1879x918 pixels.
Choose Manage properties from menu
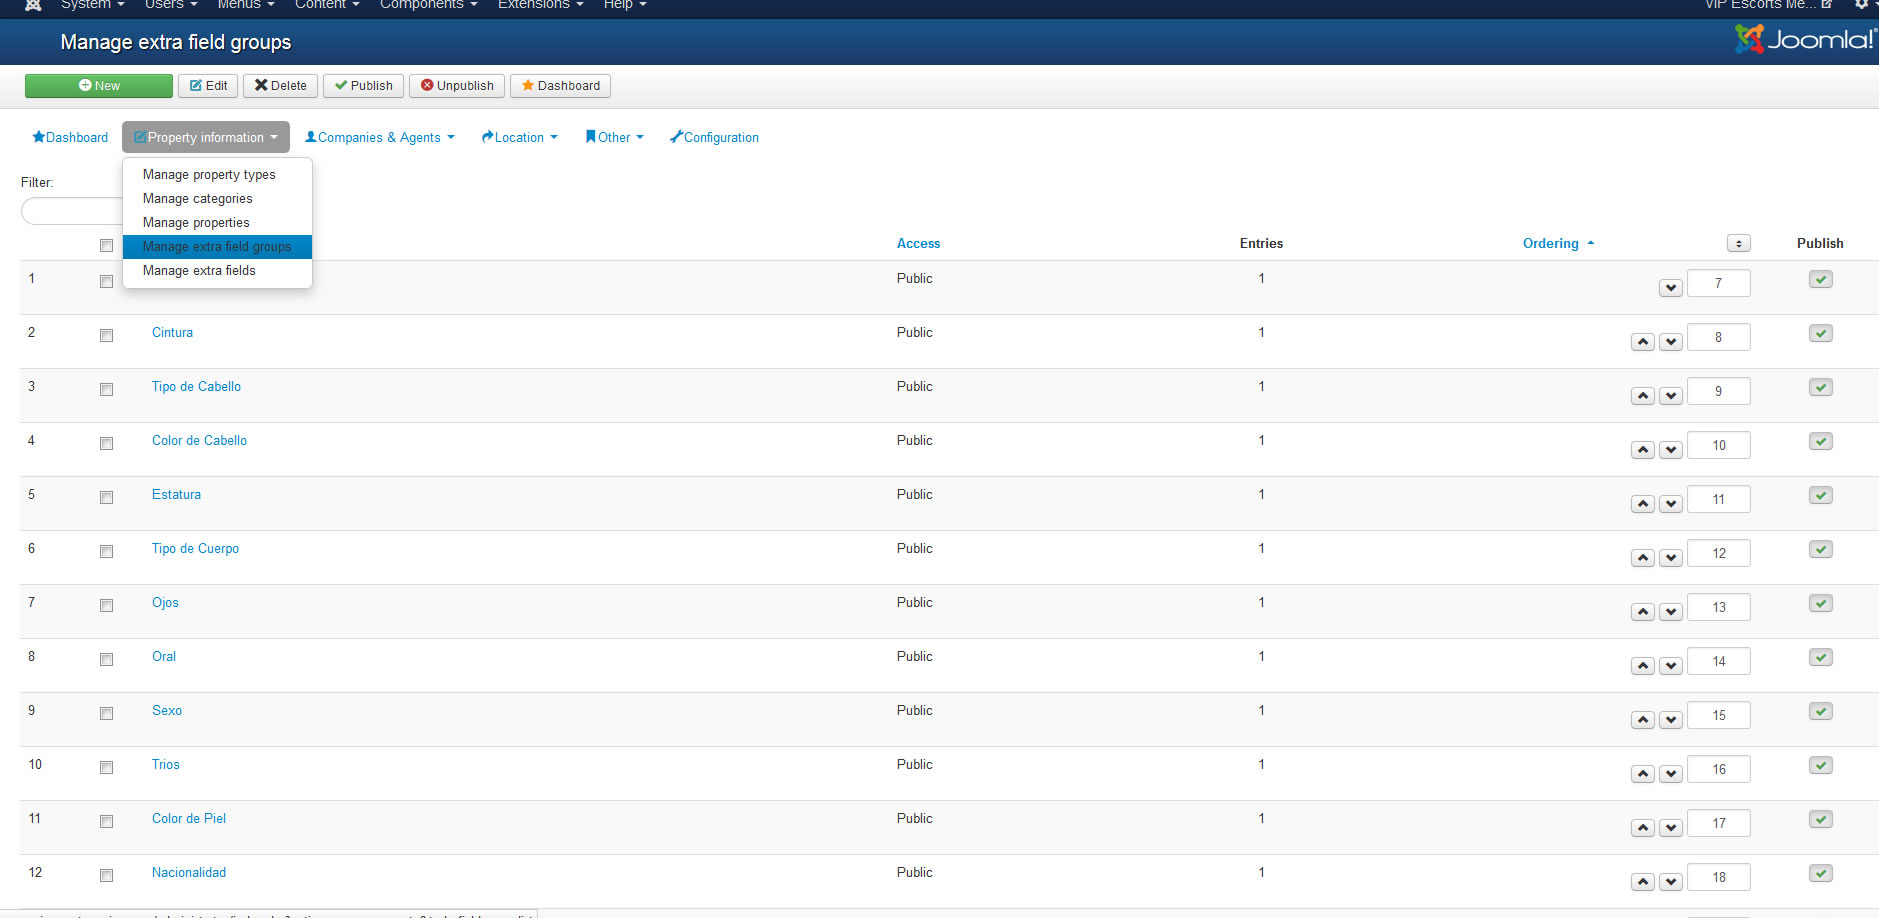point(217,222)
